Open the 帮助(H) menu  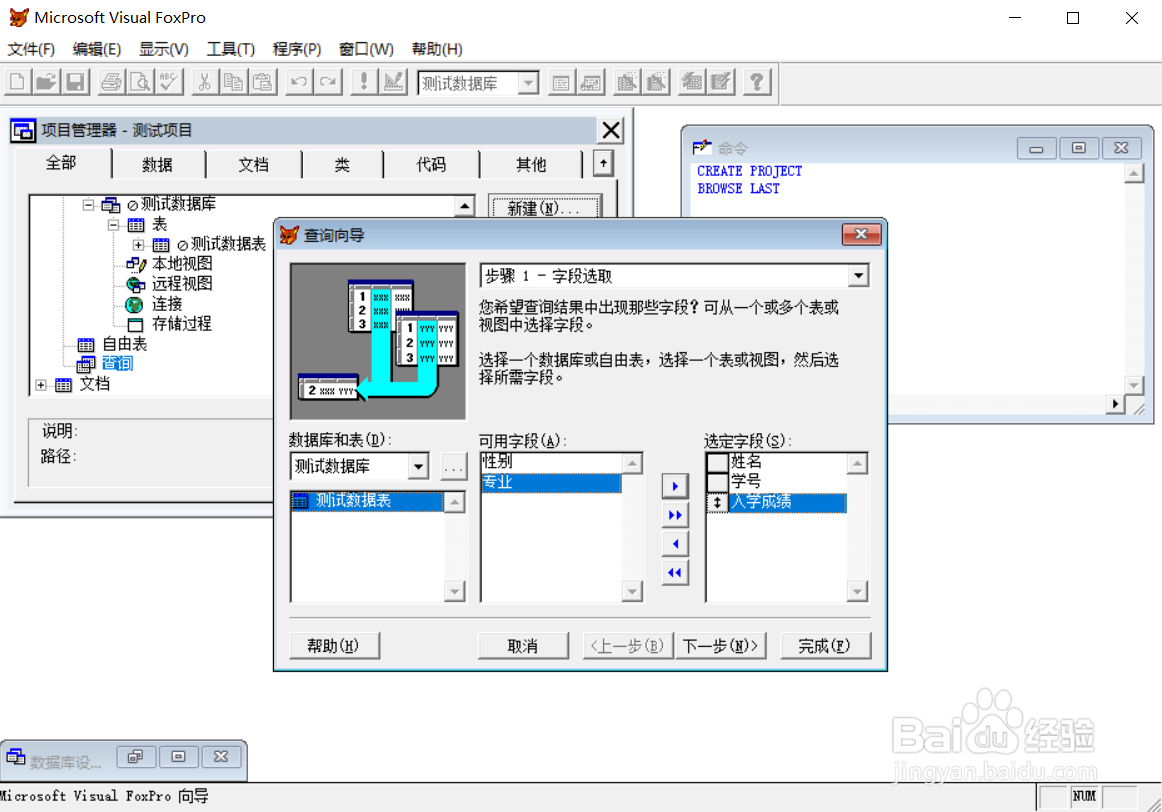click(437, 49)
